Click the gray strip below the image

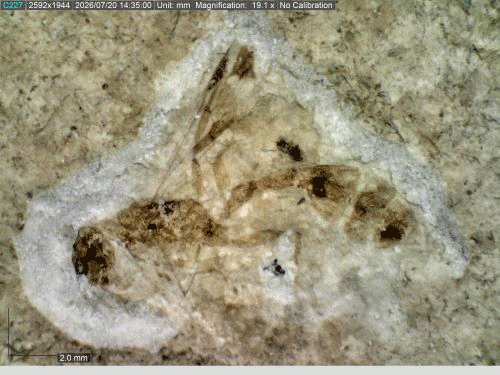coord(250,370)
